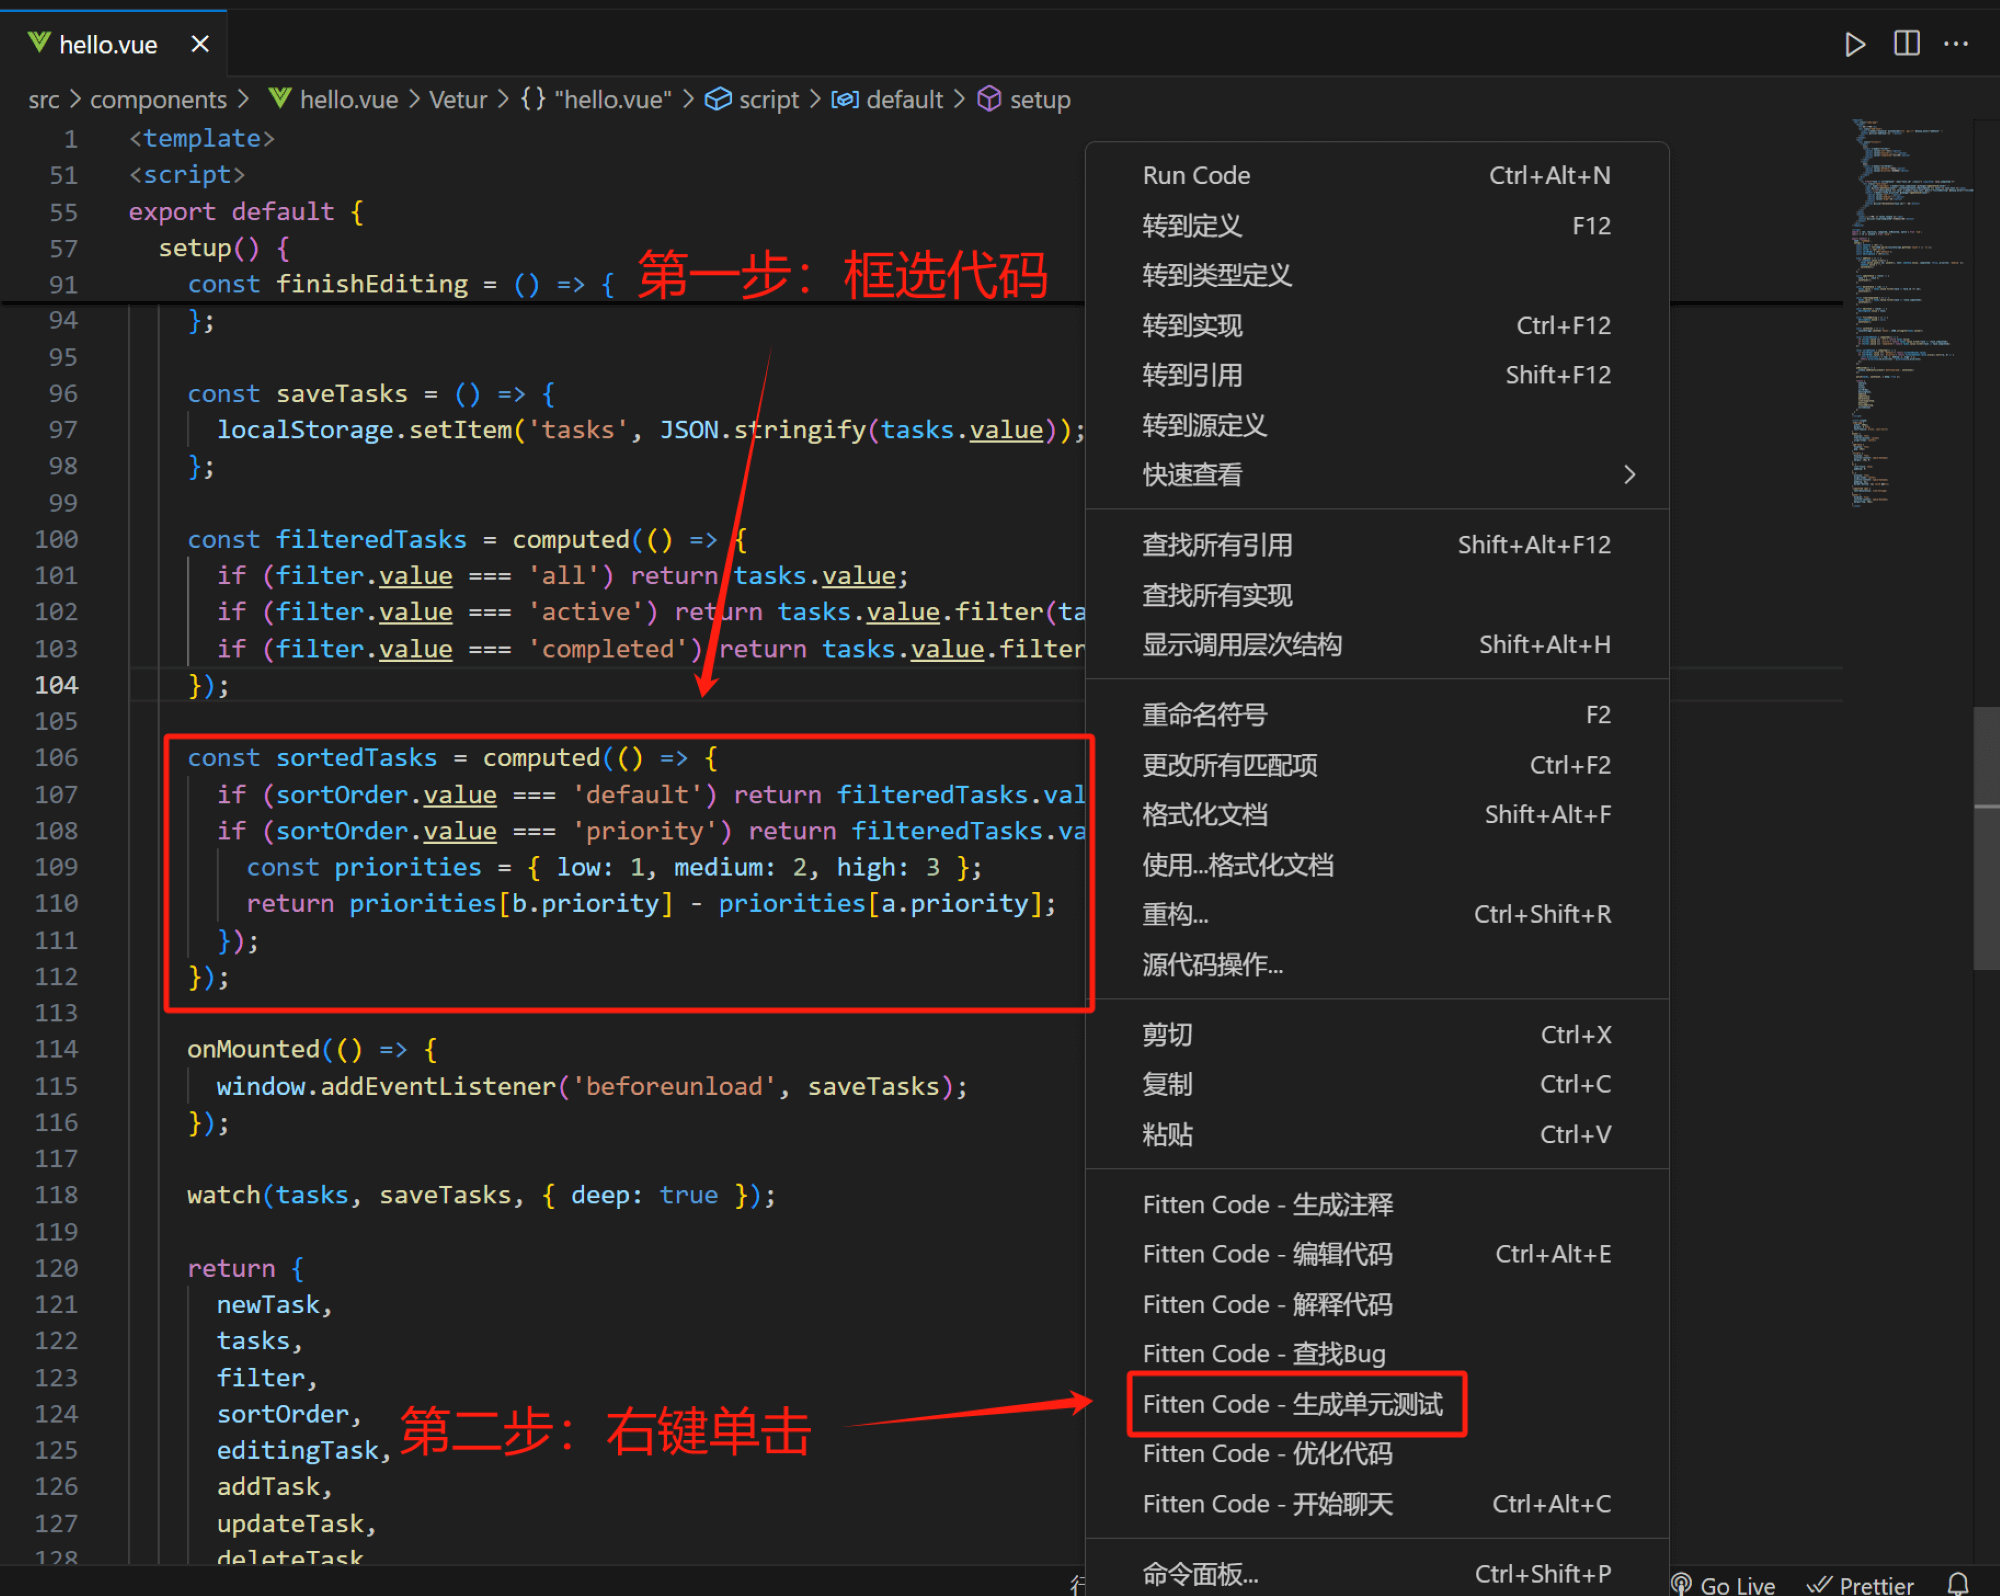Open the More Actions ellipsis menu
Viewport: 2000px width, 1596px height.
(x=1956, y=44)
